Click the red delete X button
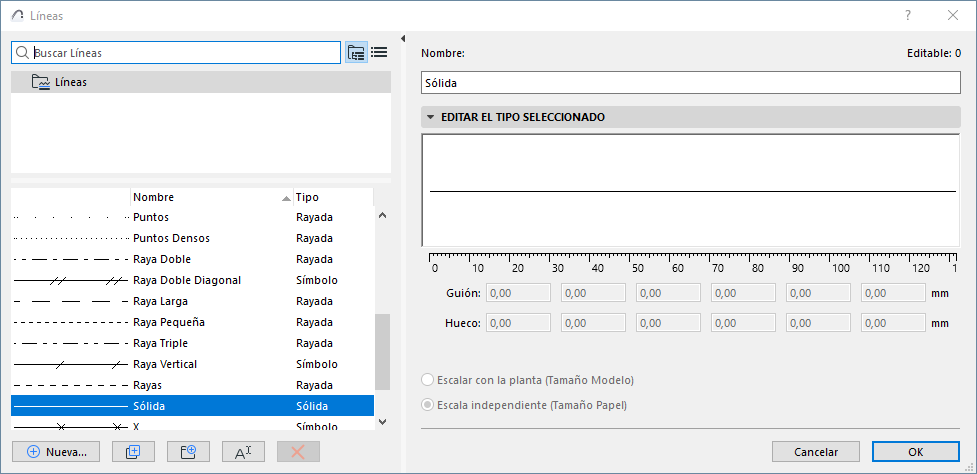This screenshot has height=474, width=977. click(298, 452)
